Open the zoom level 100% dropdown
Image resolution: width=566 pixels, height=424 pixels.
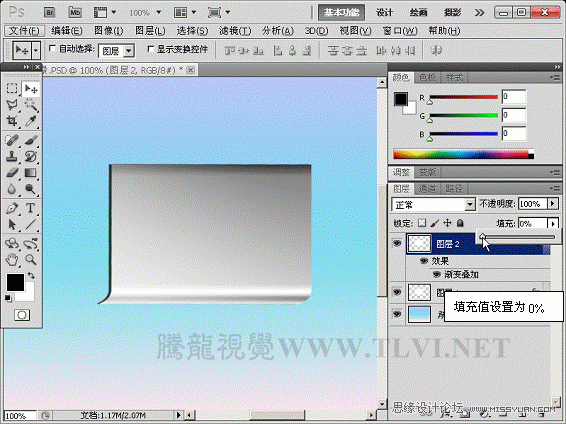(x=159, y=13)
